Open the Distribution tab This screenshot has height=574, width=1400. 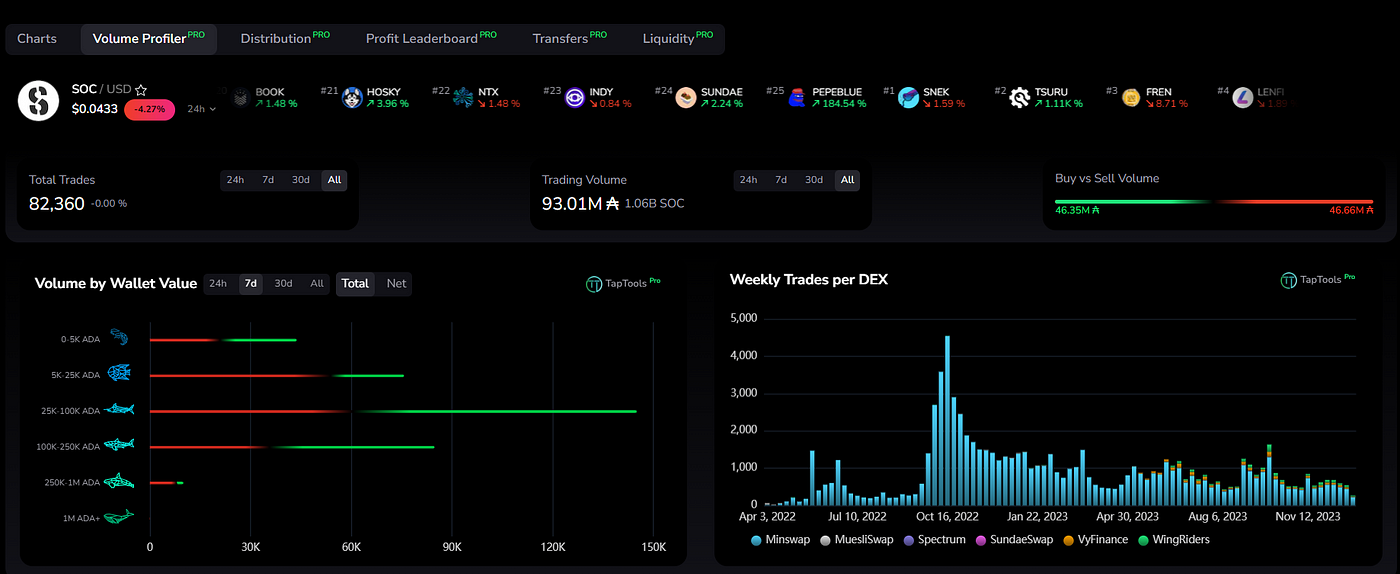point(285,39)
